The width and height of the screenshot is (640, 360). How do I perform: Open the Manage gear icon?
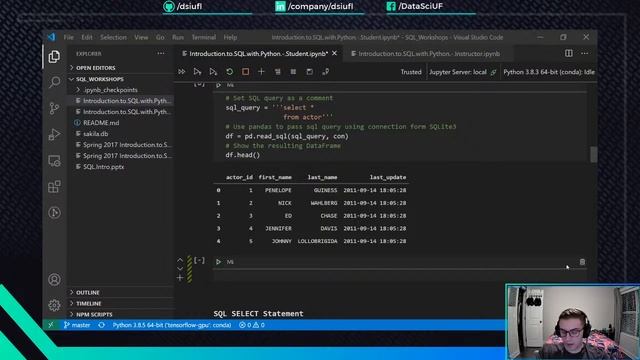pyautogui.click(x=54, y=305)
